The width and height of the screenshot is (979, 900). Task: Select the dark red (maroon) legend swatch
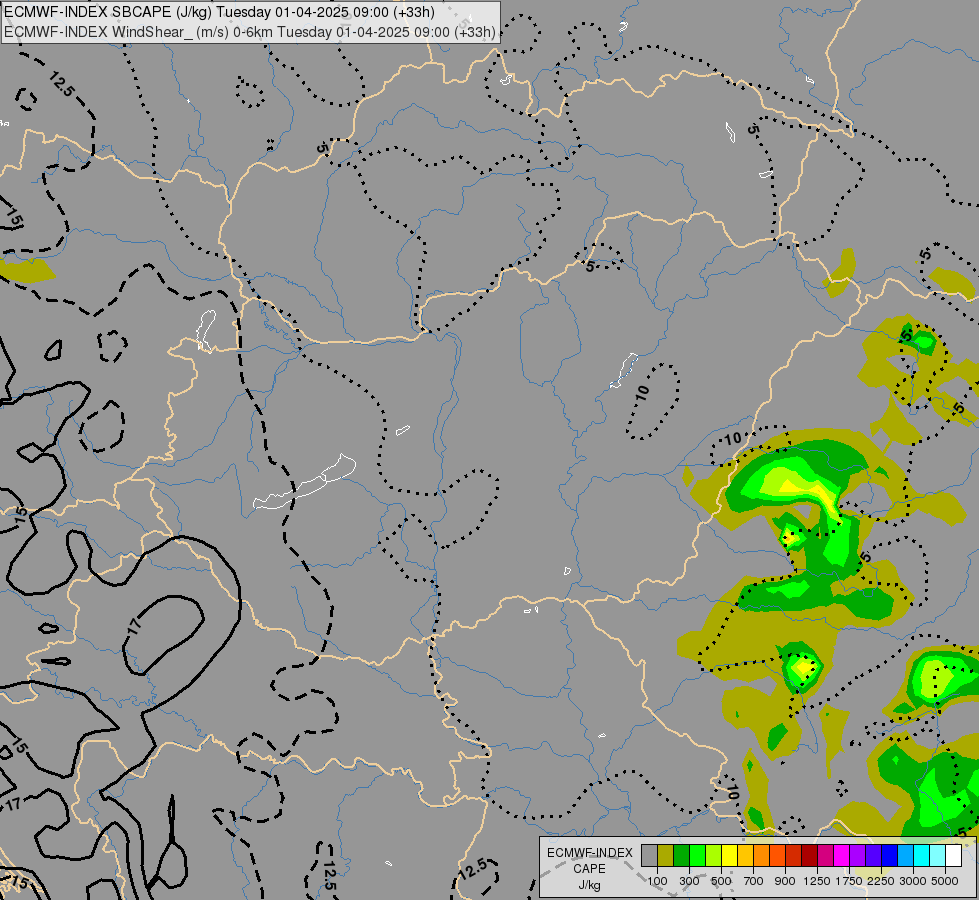click(x=809, y=856)
